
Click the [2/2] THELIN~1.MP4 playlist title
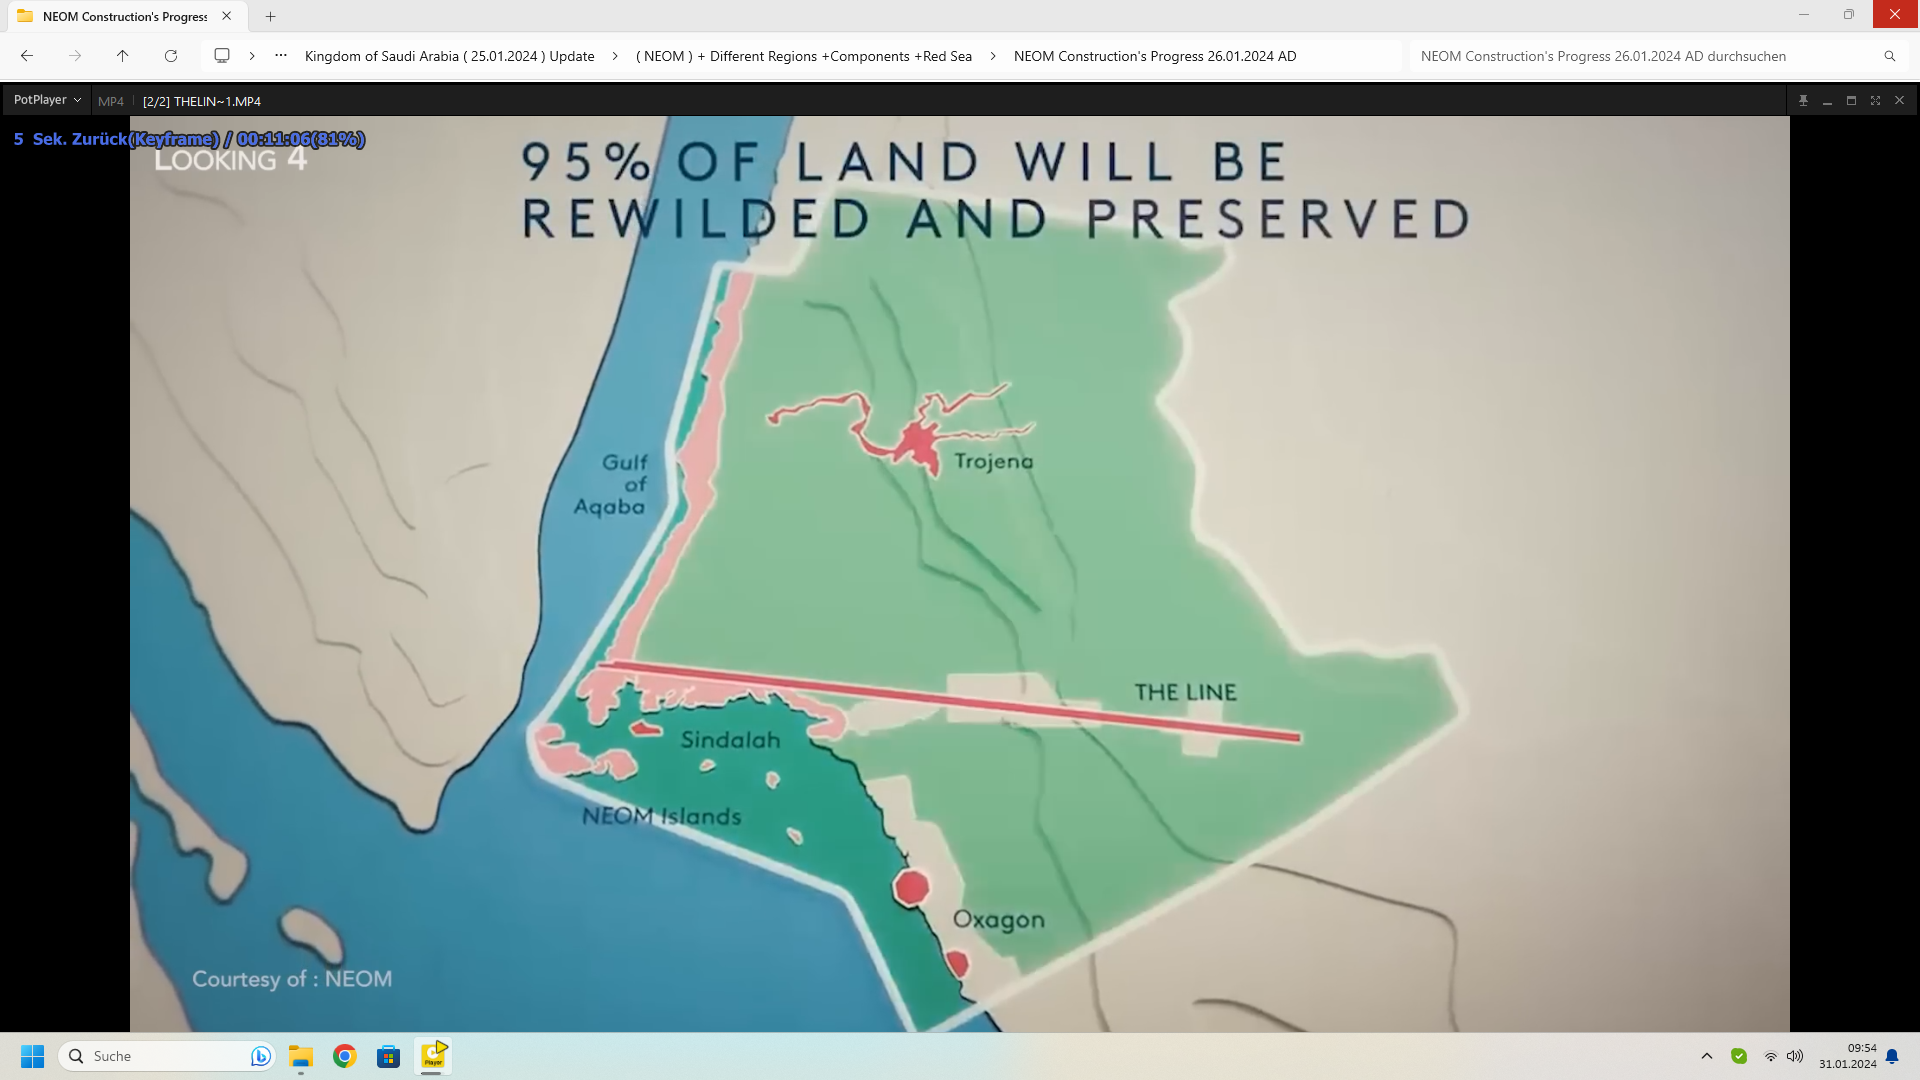point(202,101)
